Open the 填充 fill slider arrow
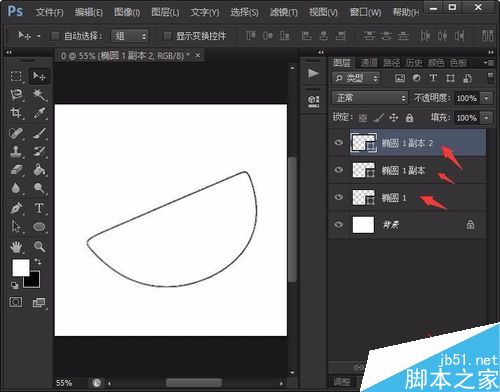This screenshot has height=392, width=500. 486,118
